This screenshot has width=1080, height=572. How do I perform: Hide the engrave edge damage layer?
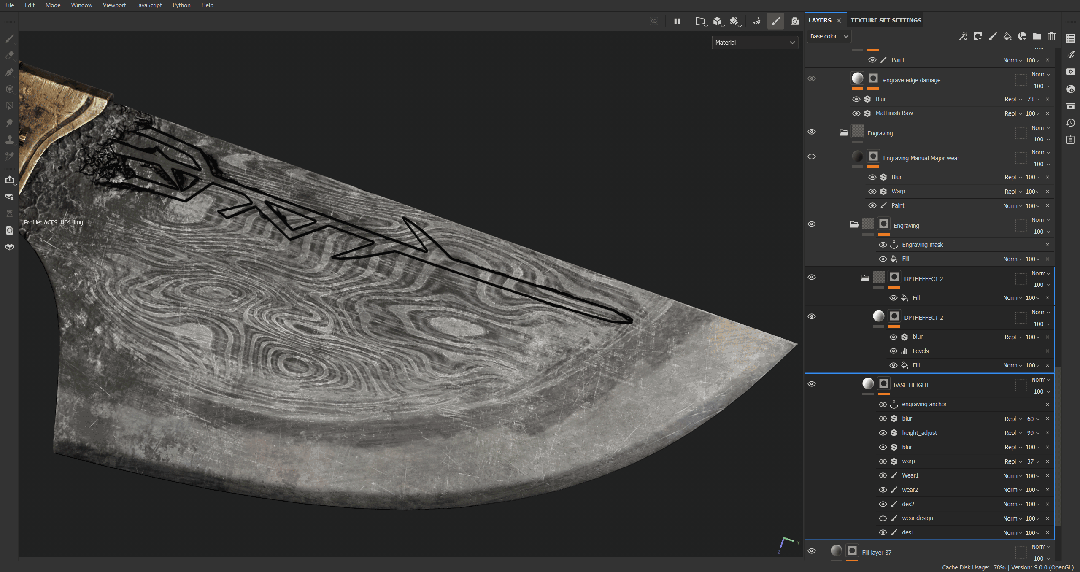(811, 79)
